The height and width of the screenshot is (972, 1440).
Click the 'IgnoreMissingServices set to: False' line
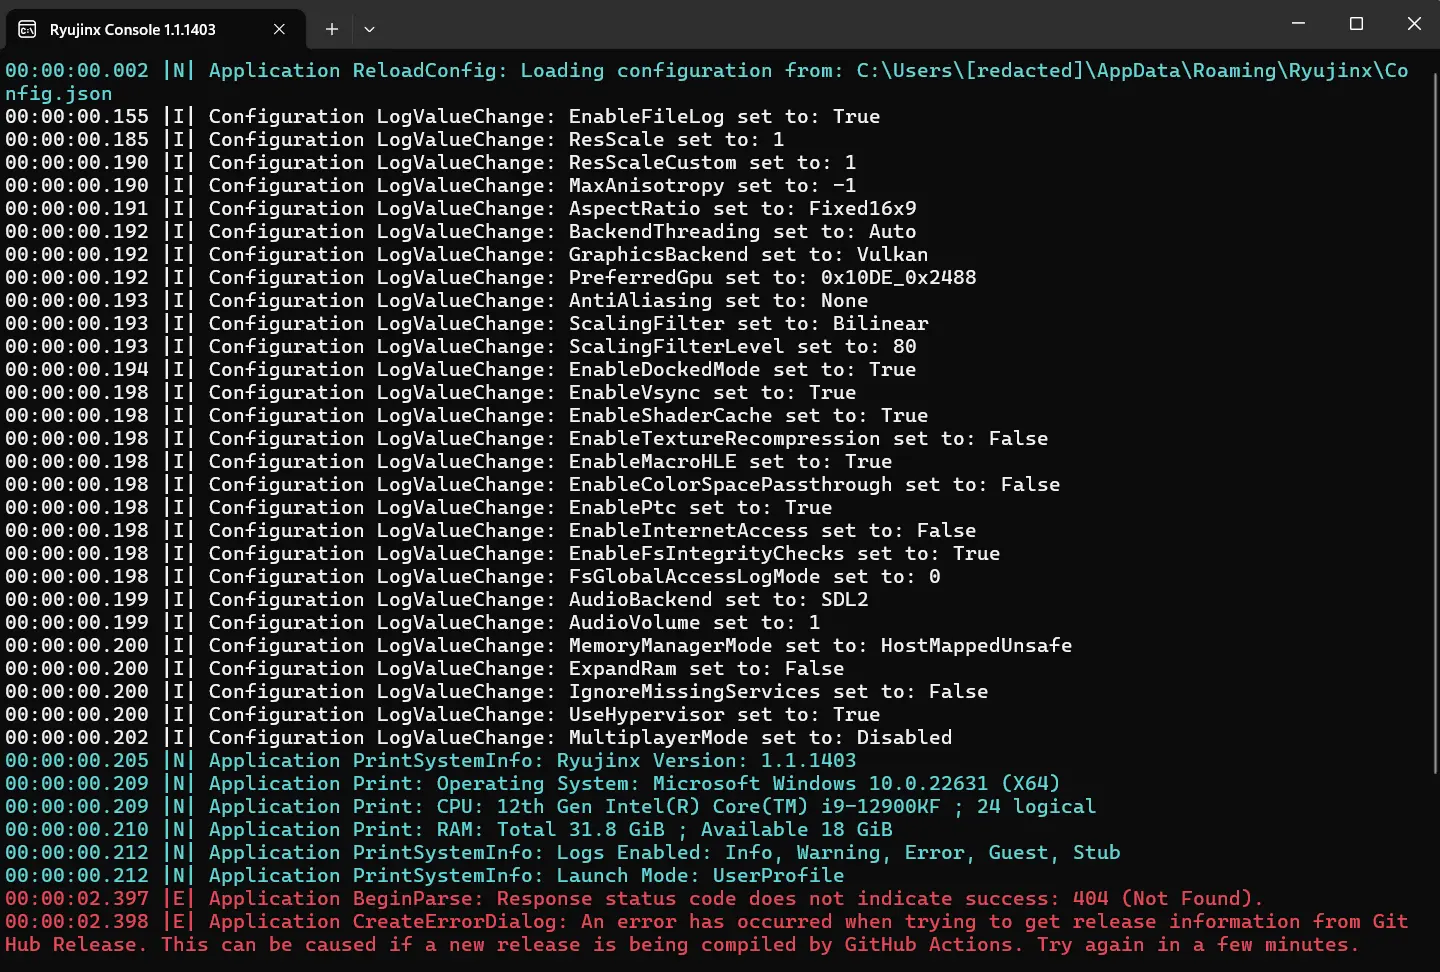click(x=497, y=691)
